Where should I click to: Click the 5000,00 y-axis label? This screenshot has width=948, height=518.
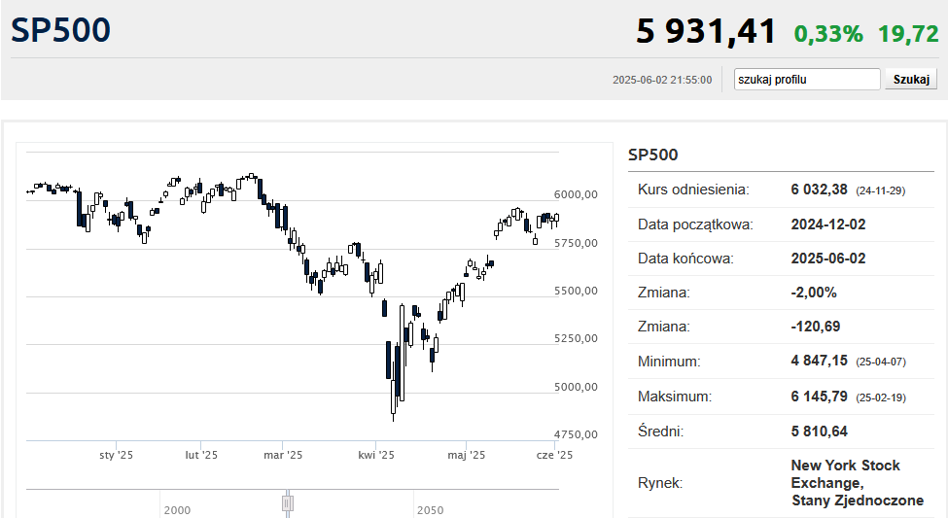576,387
